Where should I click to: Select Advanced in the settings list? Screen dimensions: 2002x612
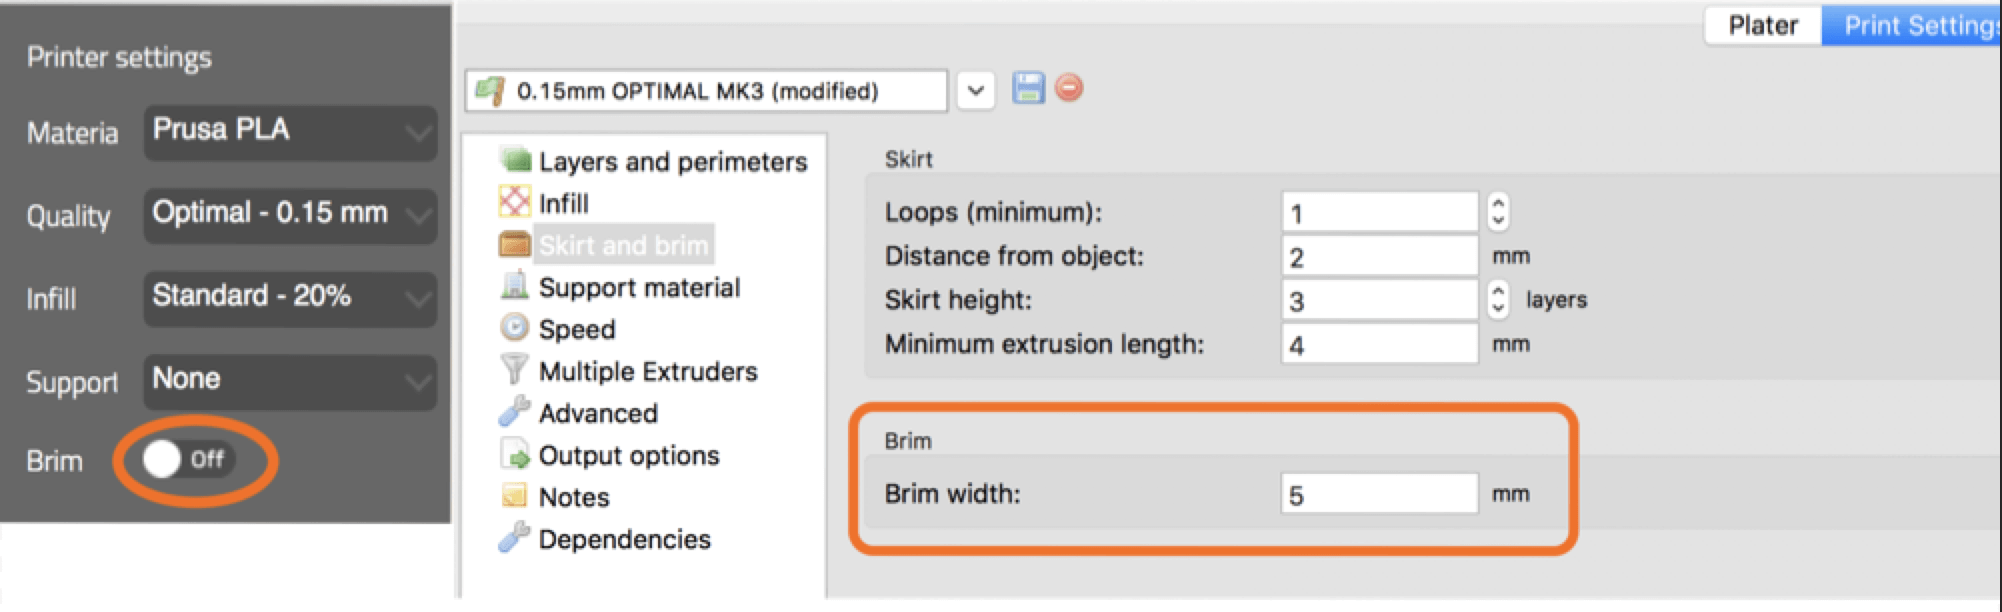point(598,413)
